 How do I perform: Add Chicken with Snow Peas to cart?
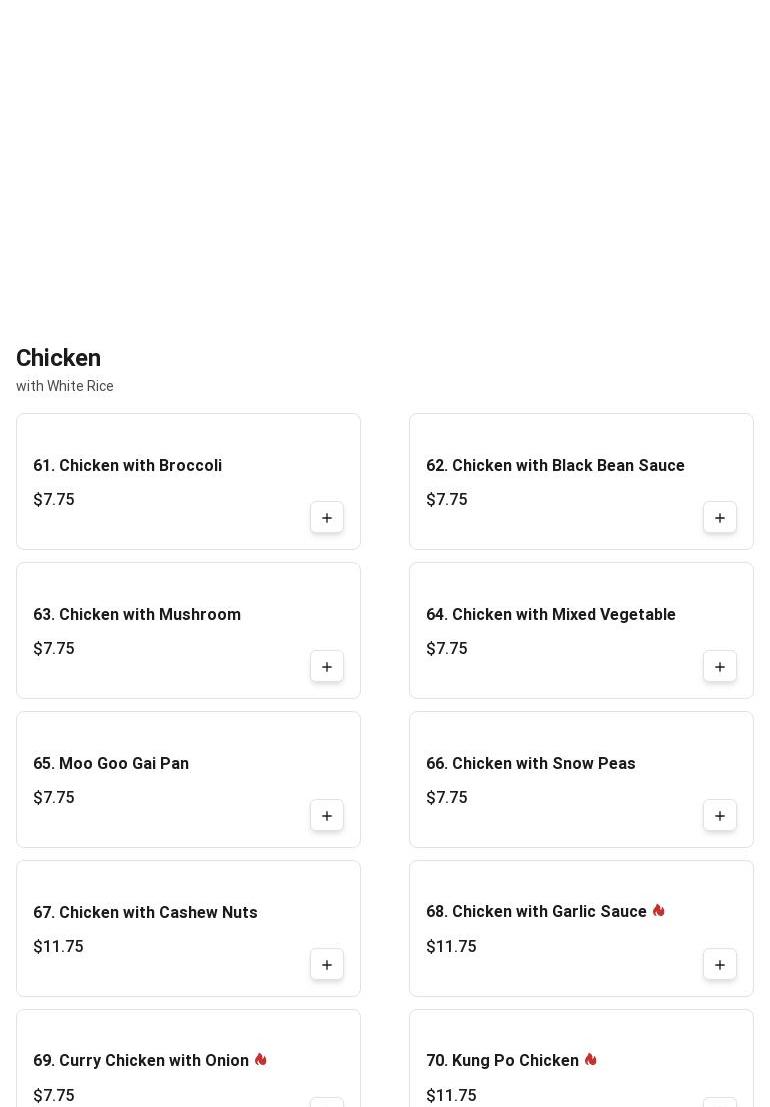coord(720,816)
